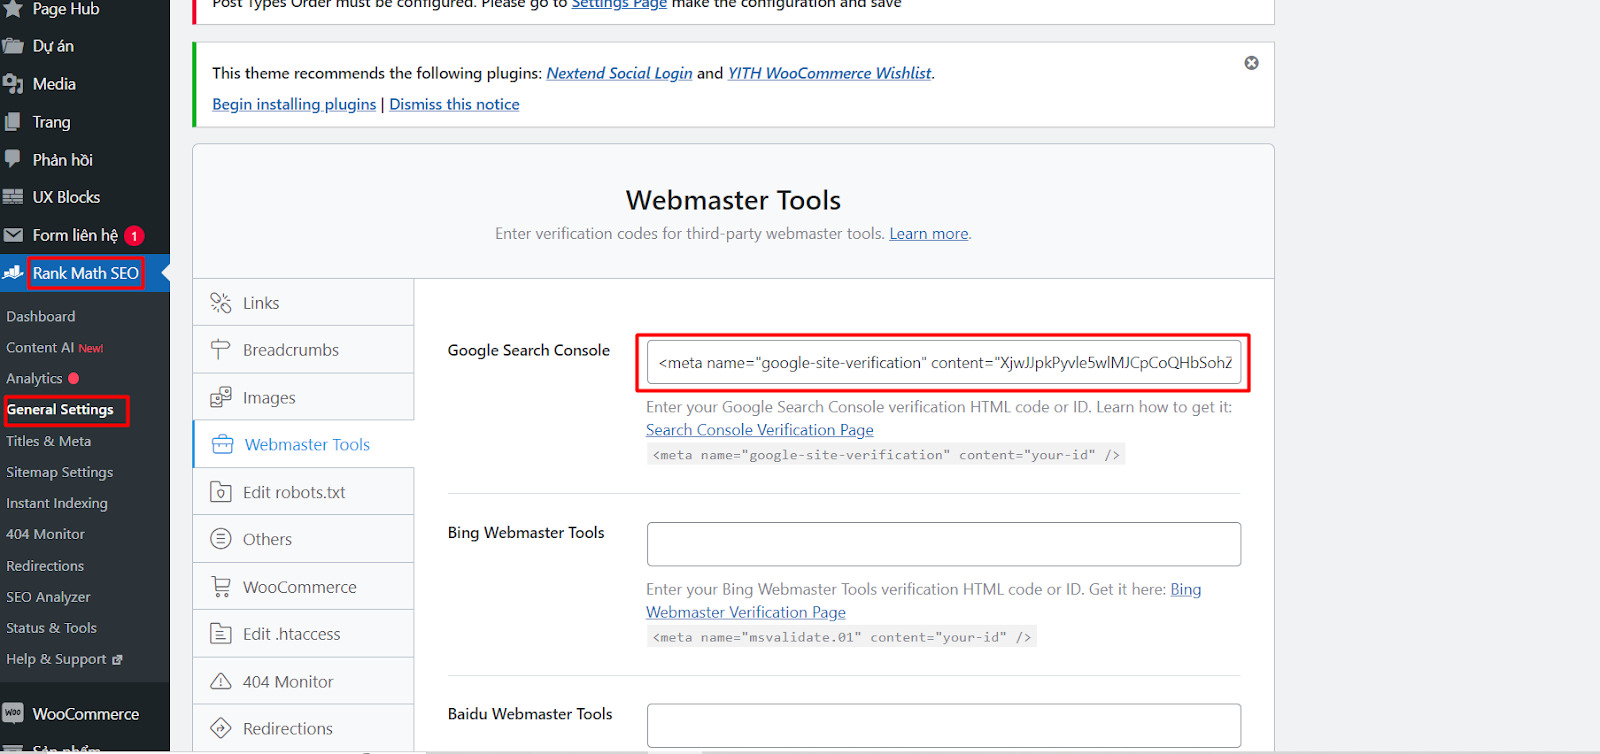This screenshot has width=1600, height=754.
Task: Click the Images tab icon
Action: click(220, 398)
